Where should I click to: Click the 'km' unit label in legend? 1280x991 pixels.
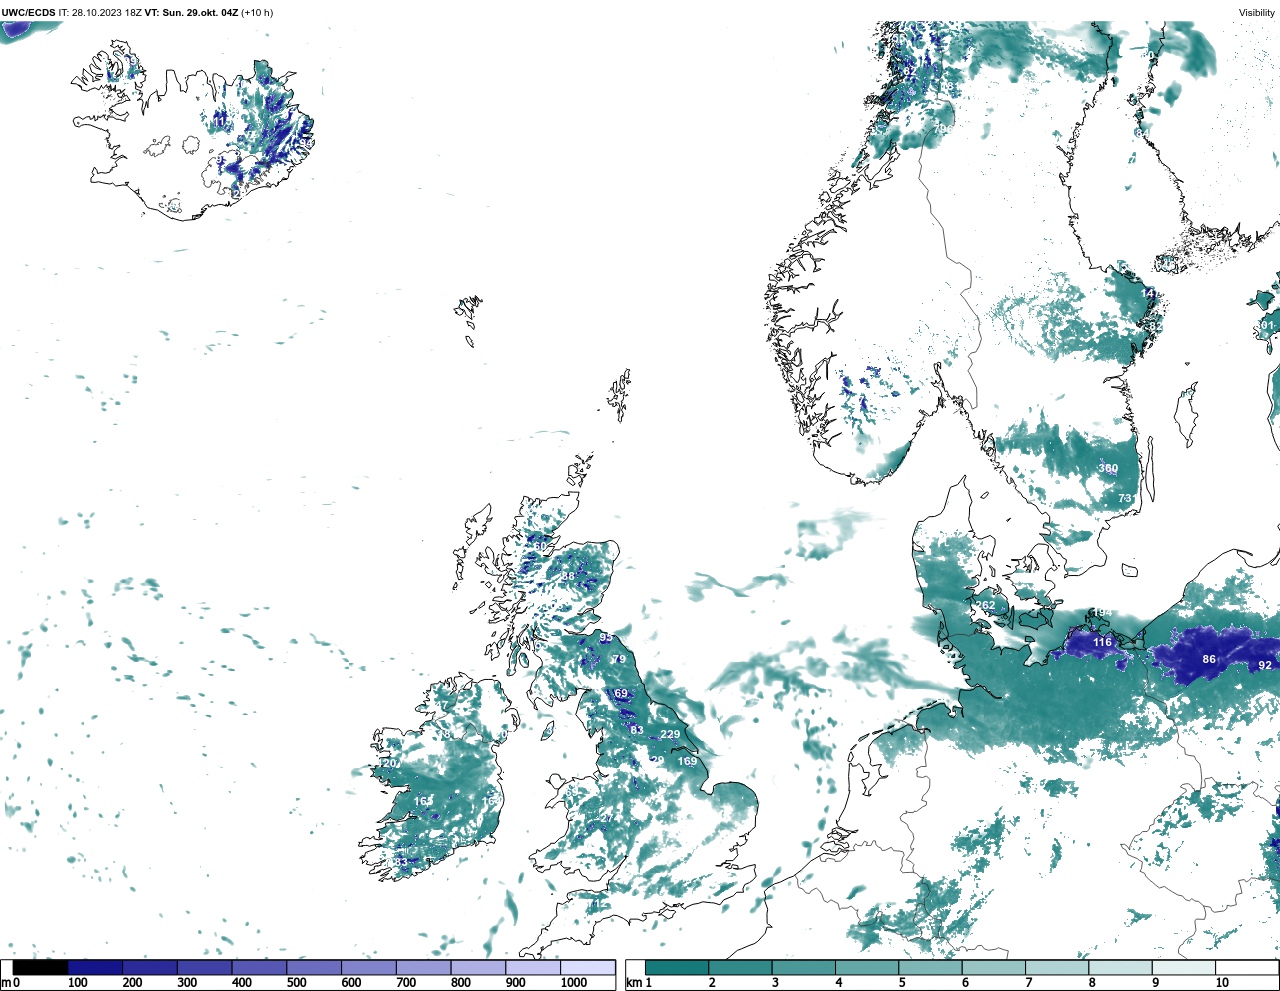(633, 983)
